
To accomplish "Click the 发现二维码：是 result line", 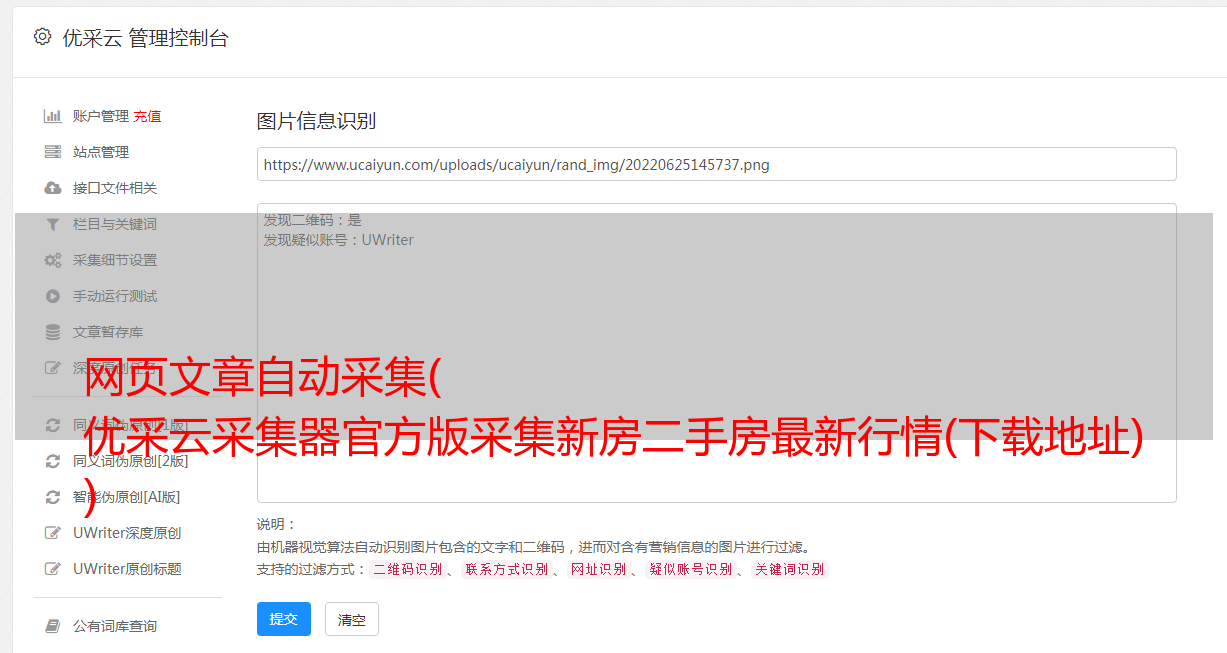I will pos(313,220).
